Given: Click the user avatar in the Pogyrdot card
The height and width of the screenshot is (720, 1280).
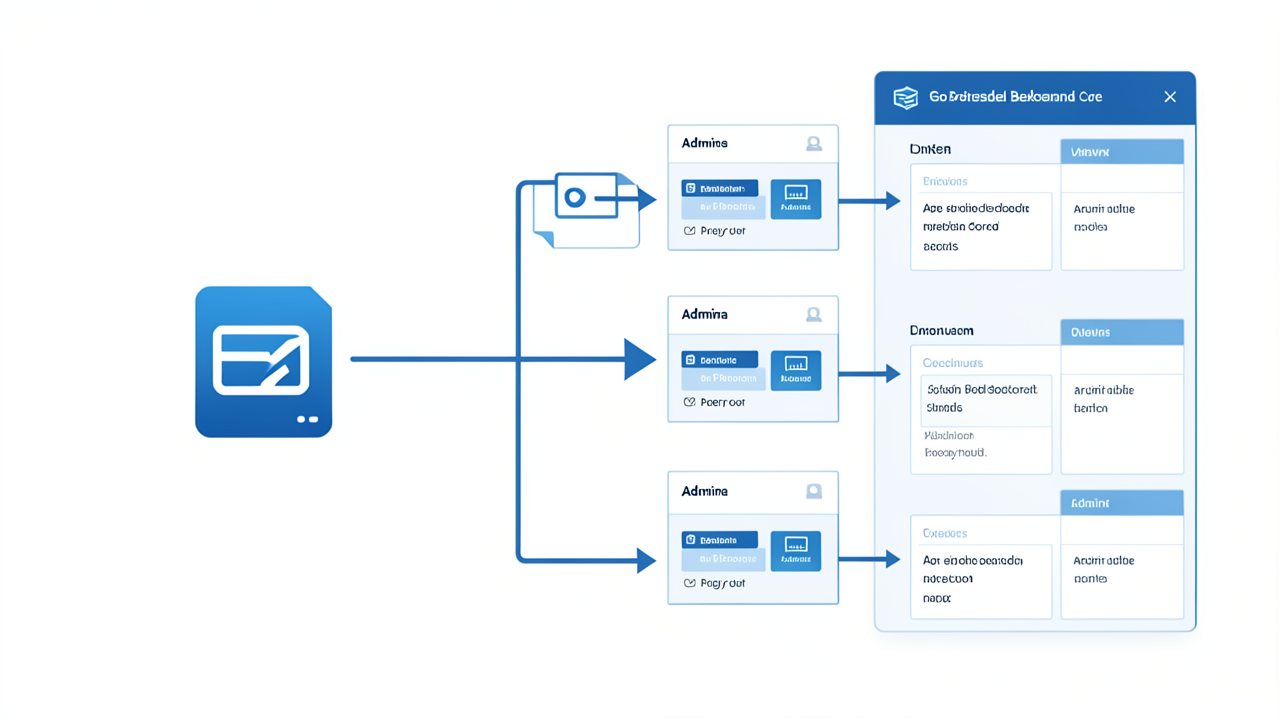Looking at the screenshot, I should pyautogui.click(x=814, y=491).
